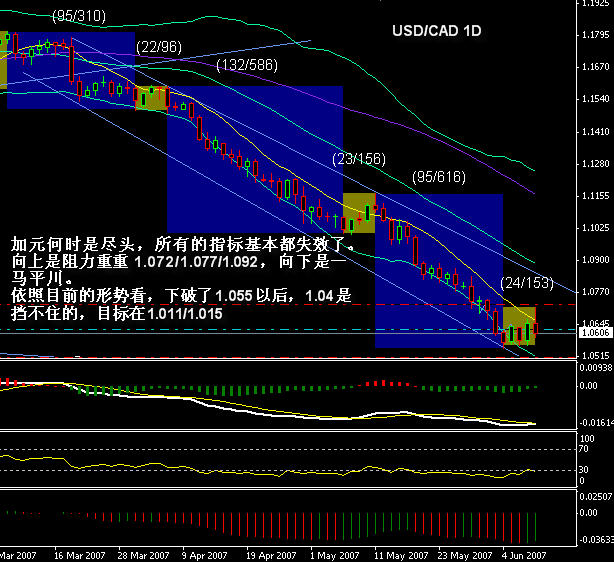Click the 1.1540 price axis label
Viewport: 614px width, 562px height.
[596, 99]
